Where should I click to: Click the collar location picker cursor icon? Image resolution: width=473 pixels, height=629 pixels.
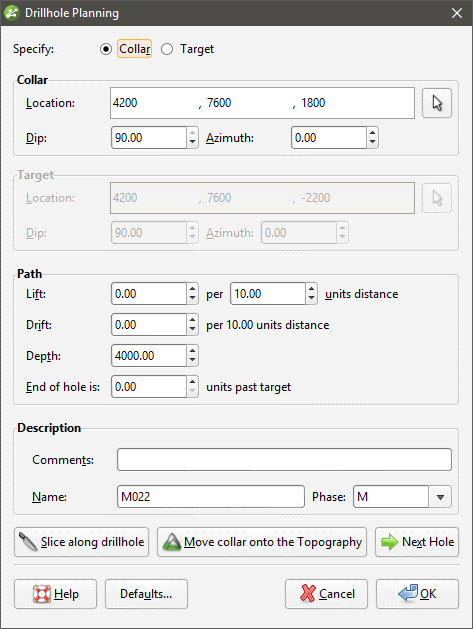coord(436,103)
